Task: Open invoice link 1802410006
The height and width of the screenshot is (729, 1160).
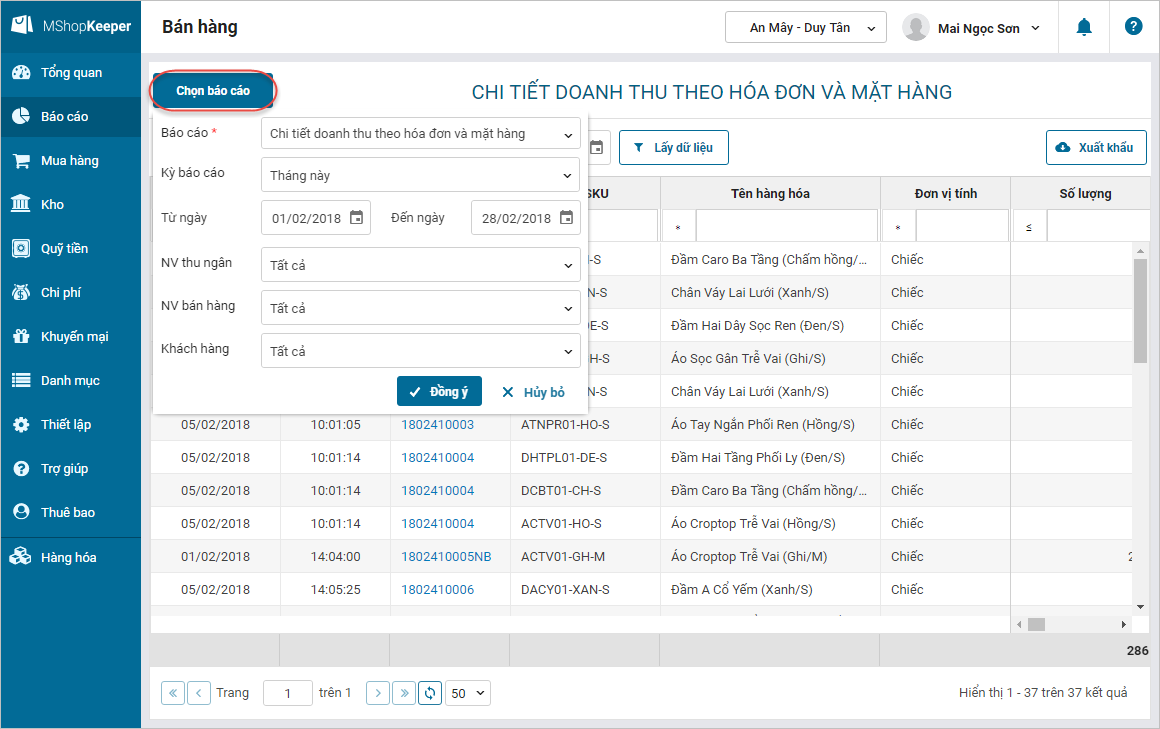Action: click(437, 590)
